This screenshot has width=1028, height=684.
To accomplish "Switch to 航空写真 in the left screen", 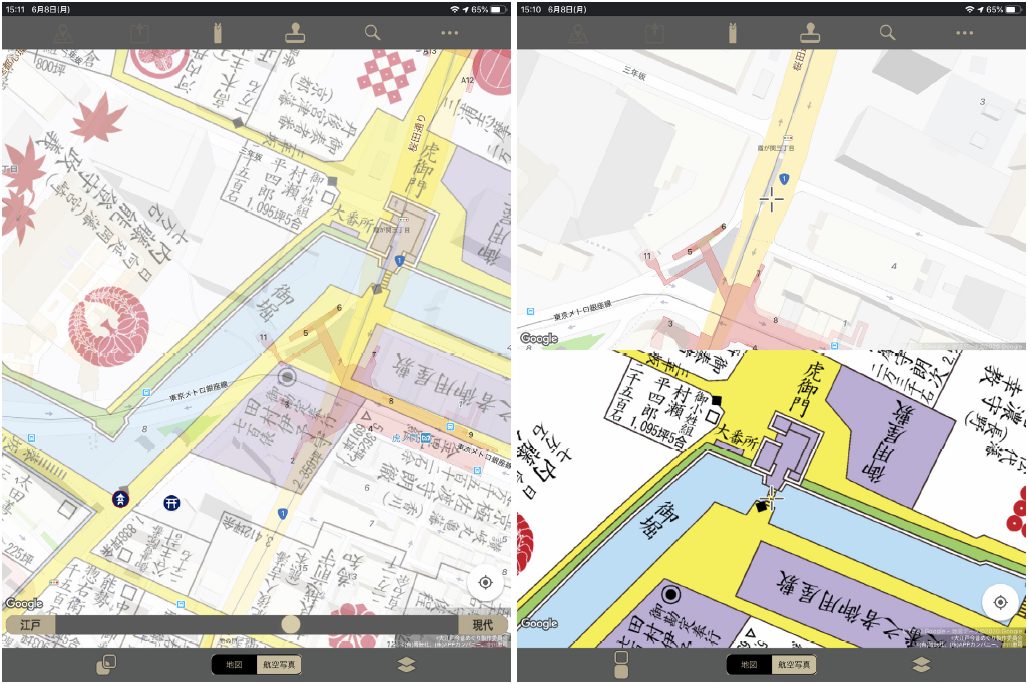I will pyautogui.click(x=279, y=665).
